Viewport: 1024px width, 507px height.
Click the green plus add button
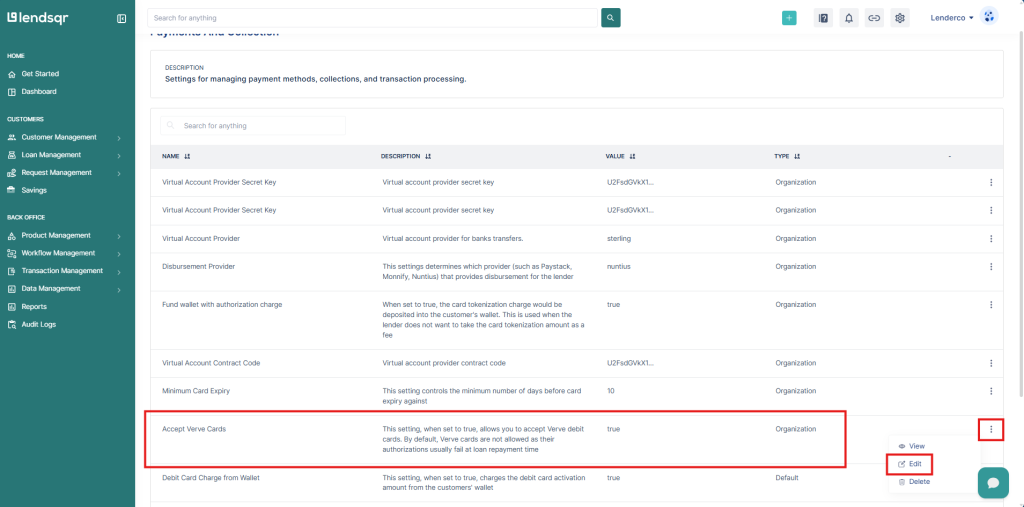[789, 18]
